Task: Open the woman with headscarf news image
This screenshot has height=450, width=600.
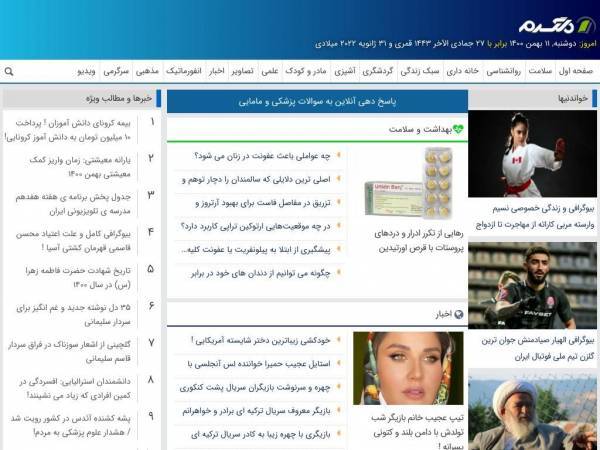Action: coord(408,368)
